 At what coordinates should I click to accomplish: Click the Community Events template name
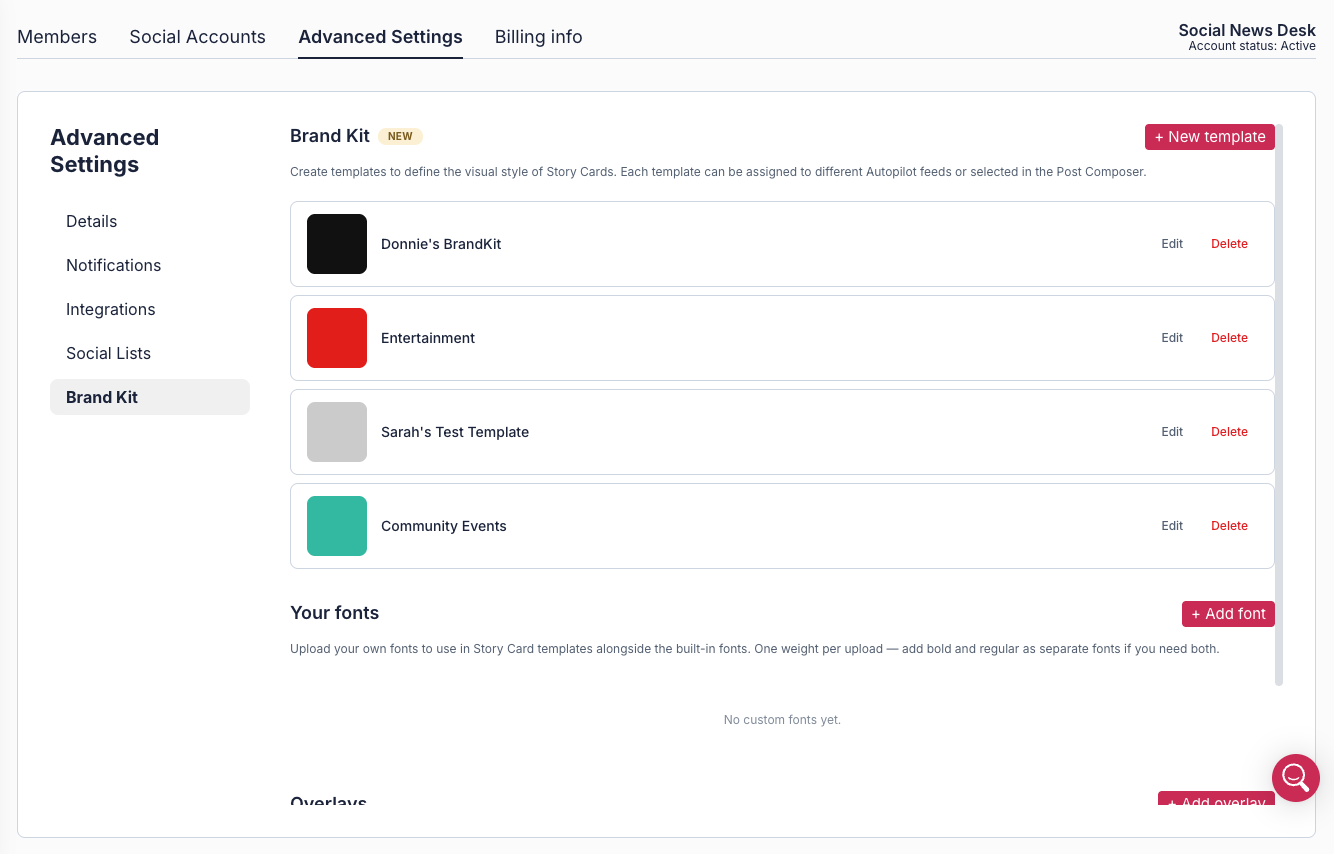[444, 526]
